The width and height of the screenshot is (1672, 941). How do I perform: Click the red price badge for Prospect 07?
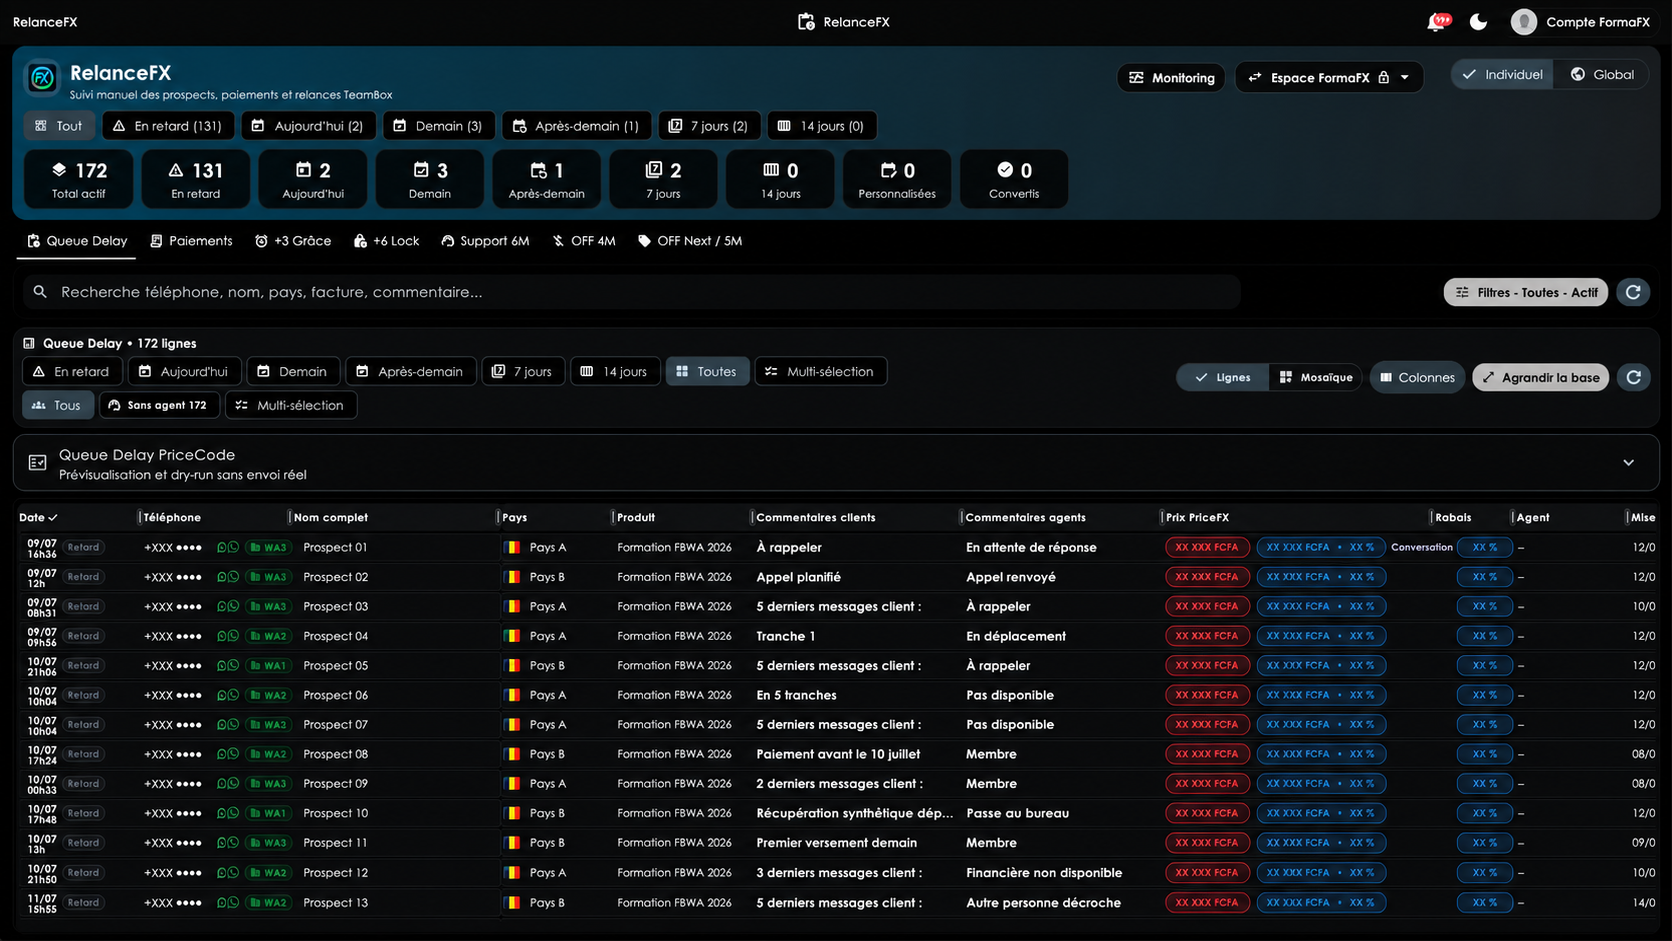(1207, 724)
